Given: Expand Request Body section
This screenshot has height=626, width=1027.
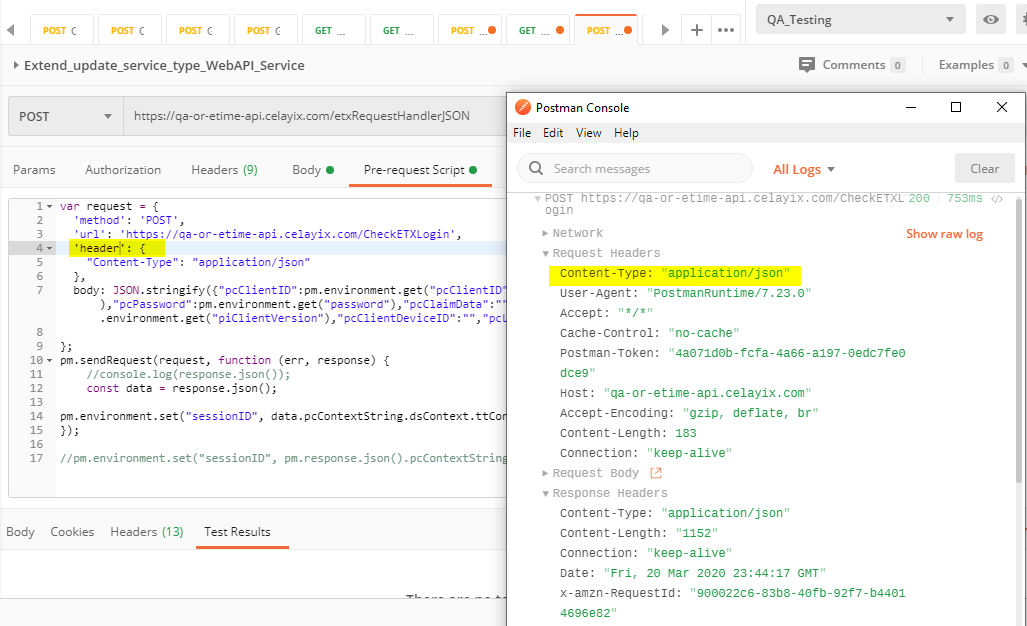Looking at the screenshot, I should click(x=545, y=473).
